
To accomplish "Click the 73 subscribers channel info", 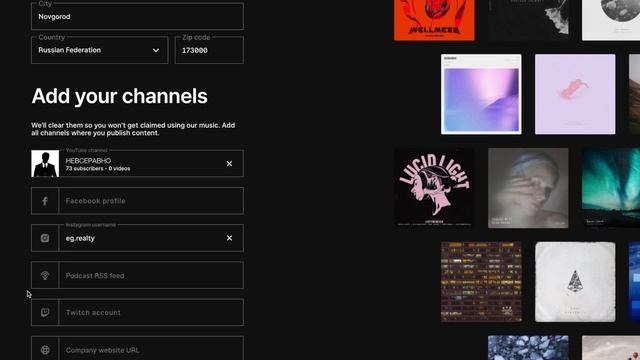I will pyautogui.click(x=98, y=169).
